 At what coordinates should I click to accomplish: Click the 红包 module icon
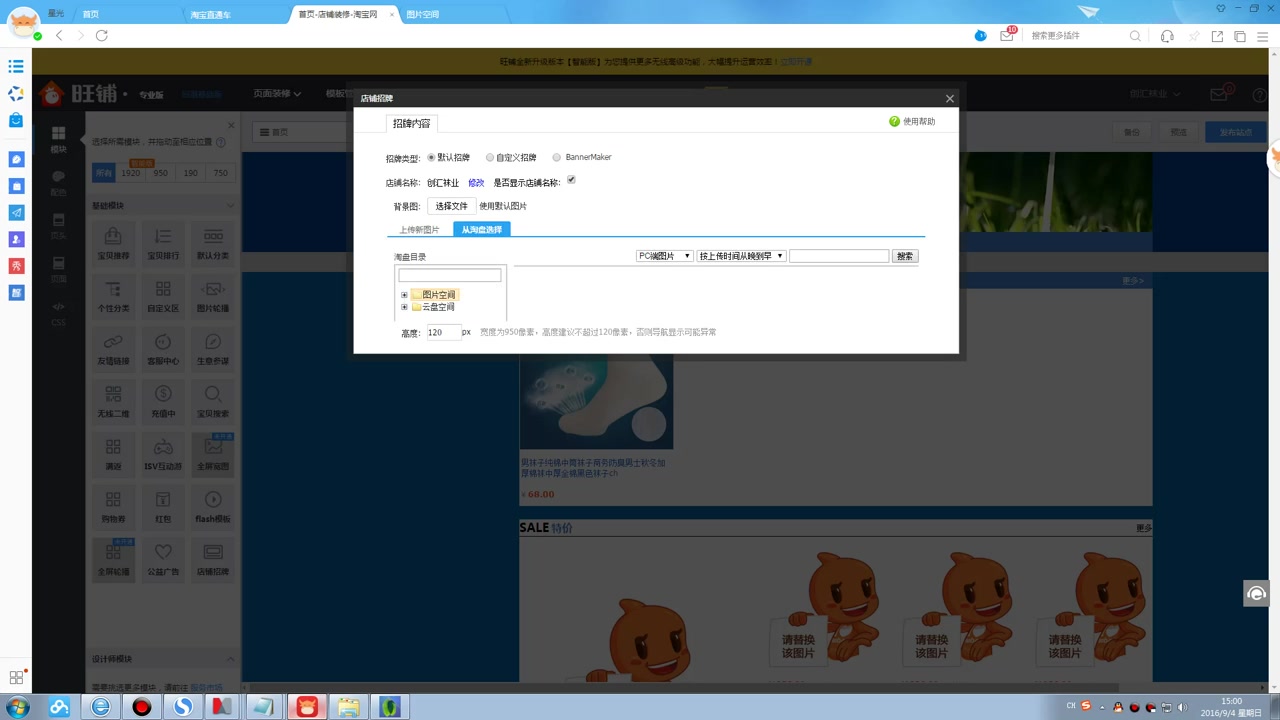point(163,506)
